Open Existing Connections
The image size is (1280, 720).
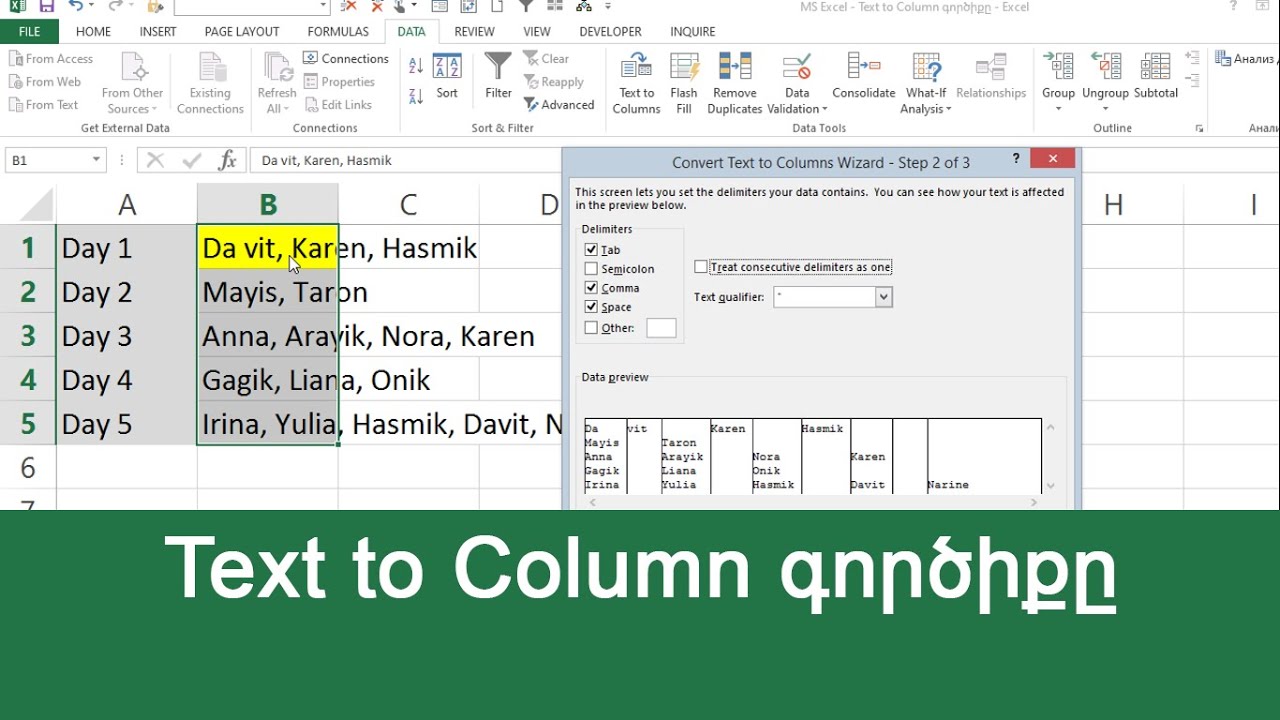[x=210, y=83]
